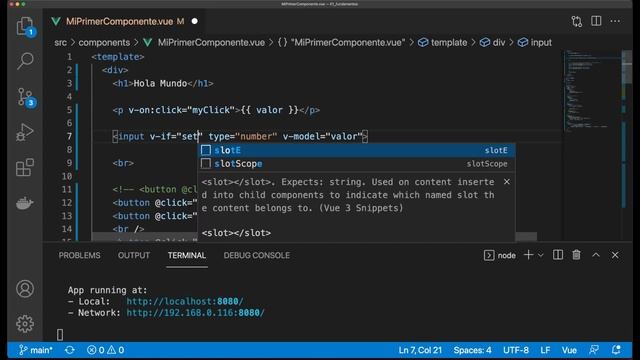Open the Run and Debug view
The height and width of the screenshot is (360, 640).
(25, 132)
